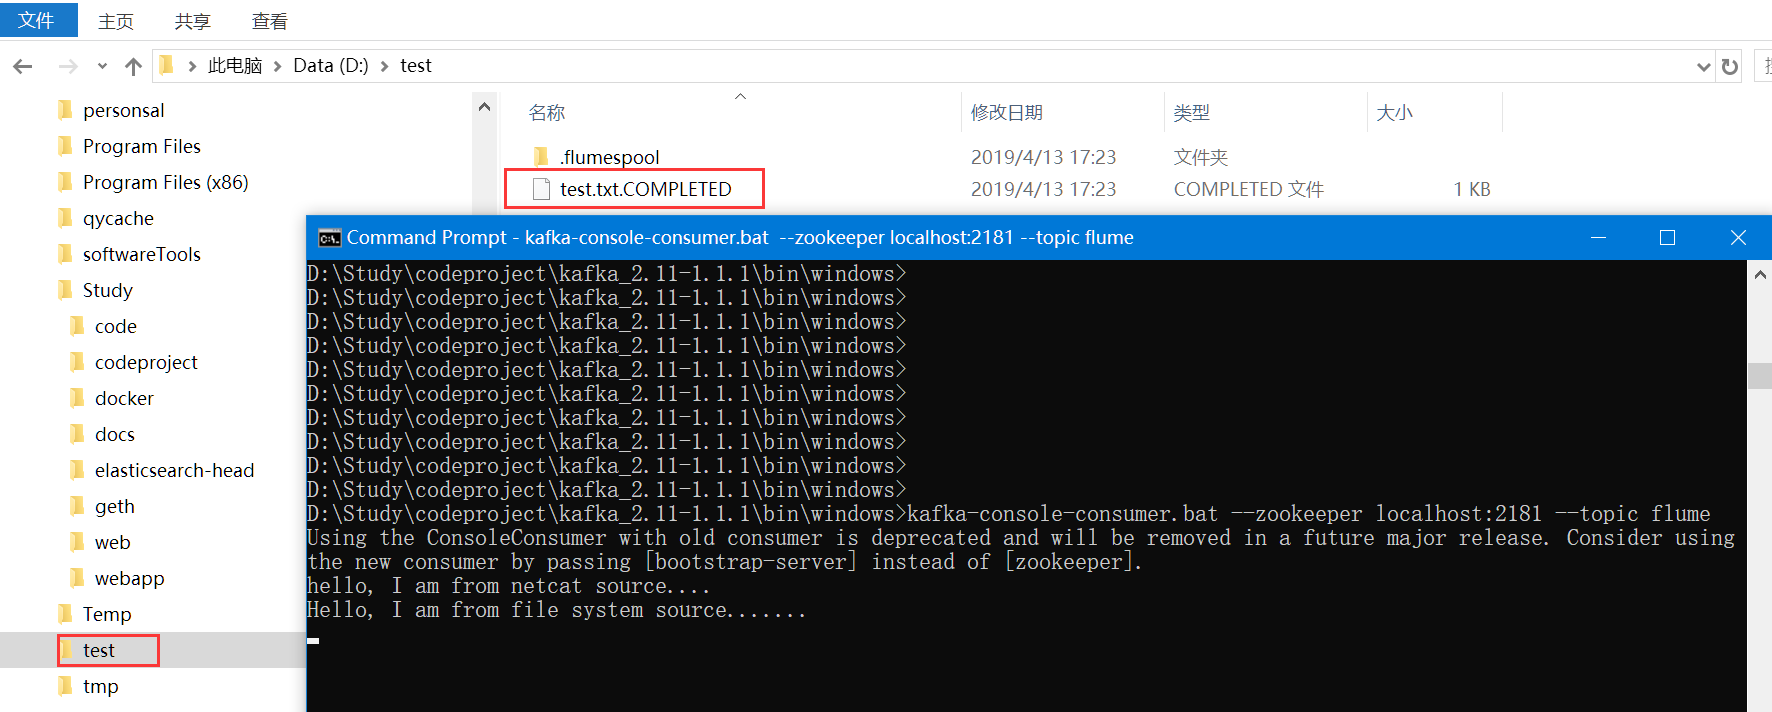Image resolution: width=1772 pixels, height=712 pixels.
Task: Click the Study folder icon in sidebar
Action: tap(66, 290)
